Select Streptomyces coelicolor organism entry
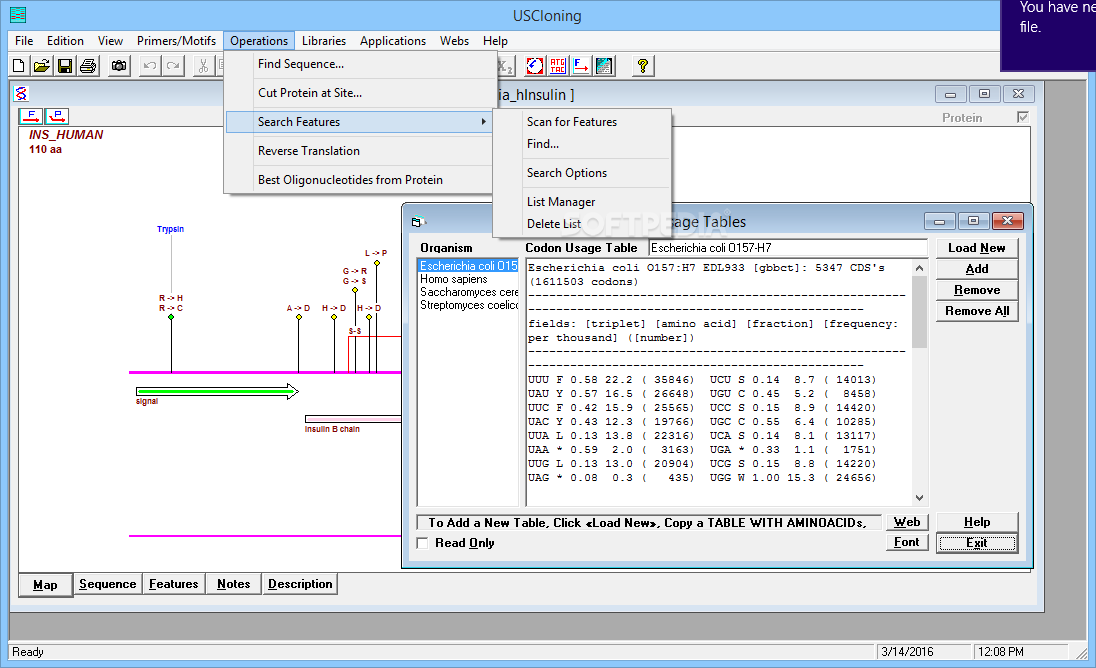 click(x=468, y=305)
